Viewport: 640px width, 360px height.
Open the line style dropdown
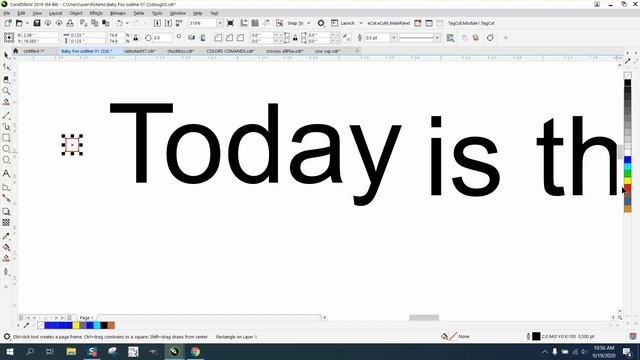(x=437, y=38)
